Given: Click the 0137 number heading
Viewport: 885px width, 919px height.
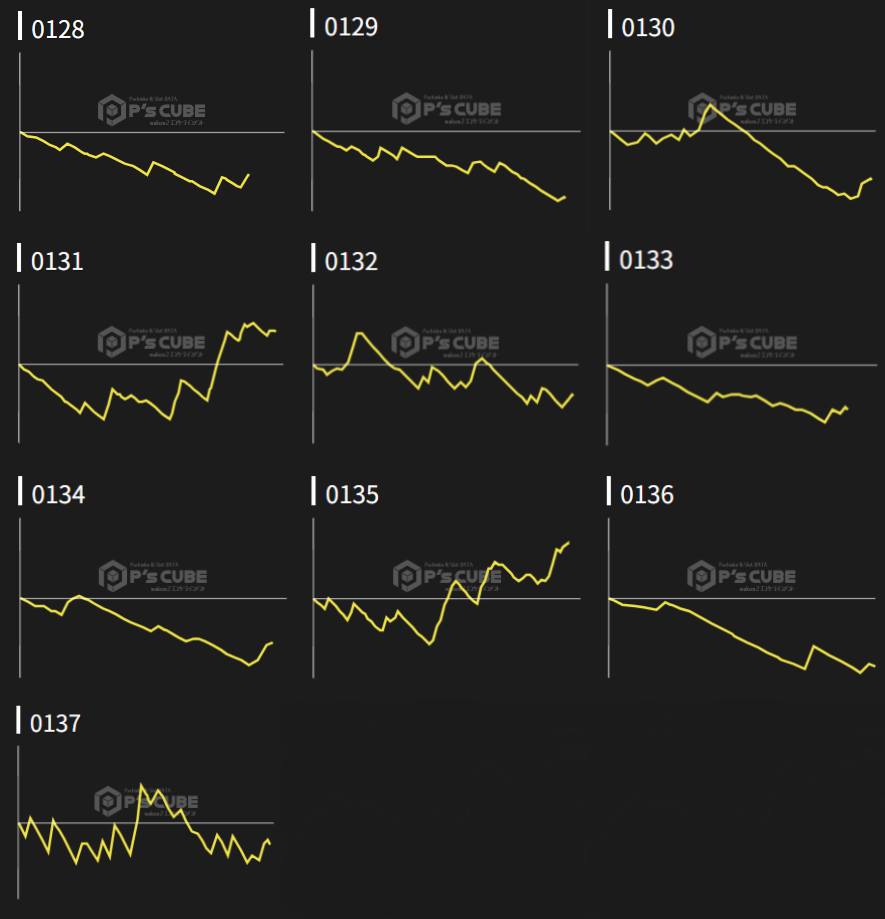Looking at the screenshot, I should pos(56,723).
